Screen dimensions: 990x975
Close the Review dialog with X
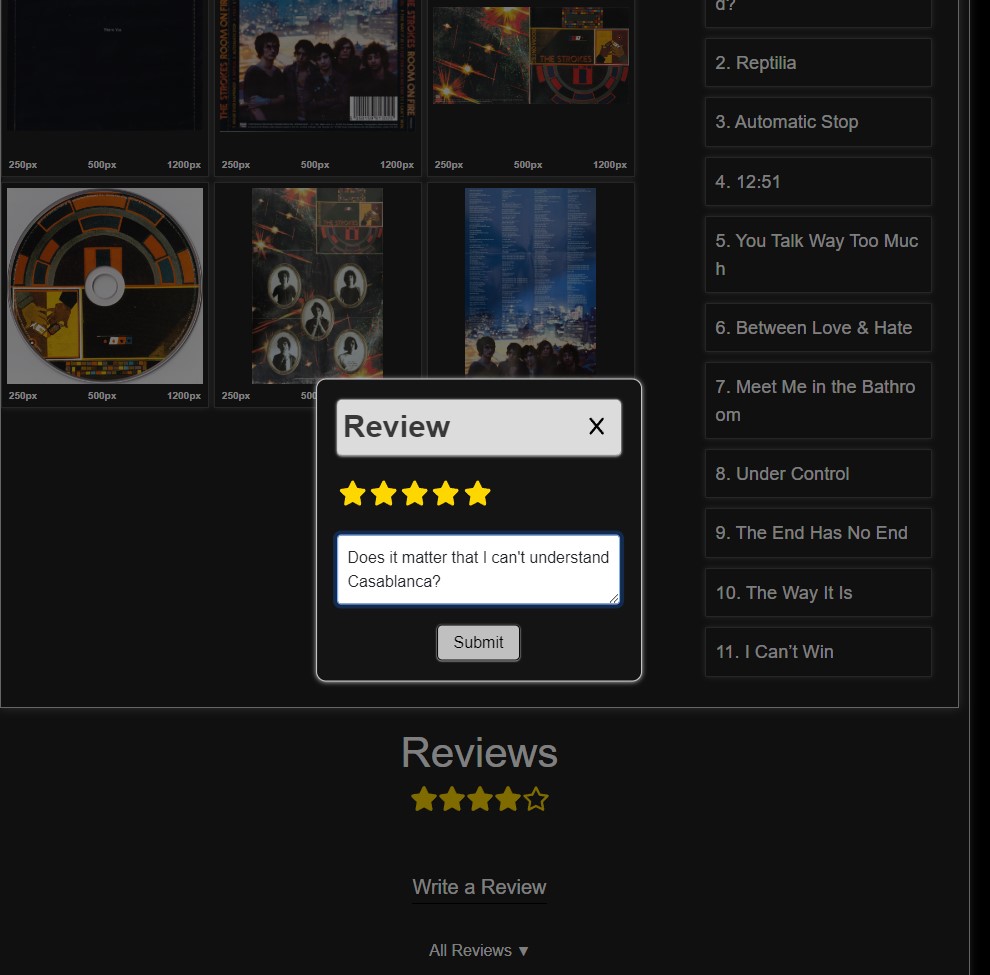596,427
